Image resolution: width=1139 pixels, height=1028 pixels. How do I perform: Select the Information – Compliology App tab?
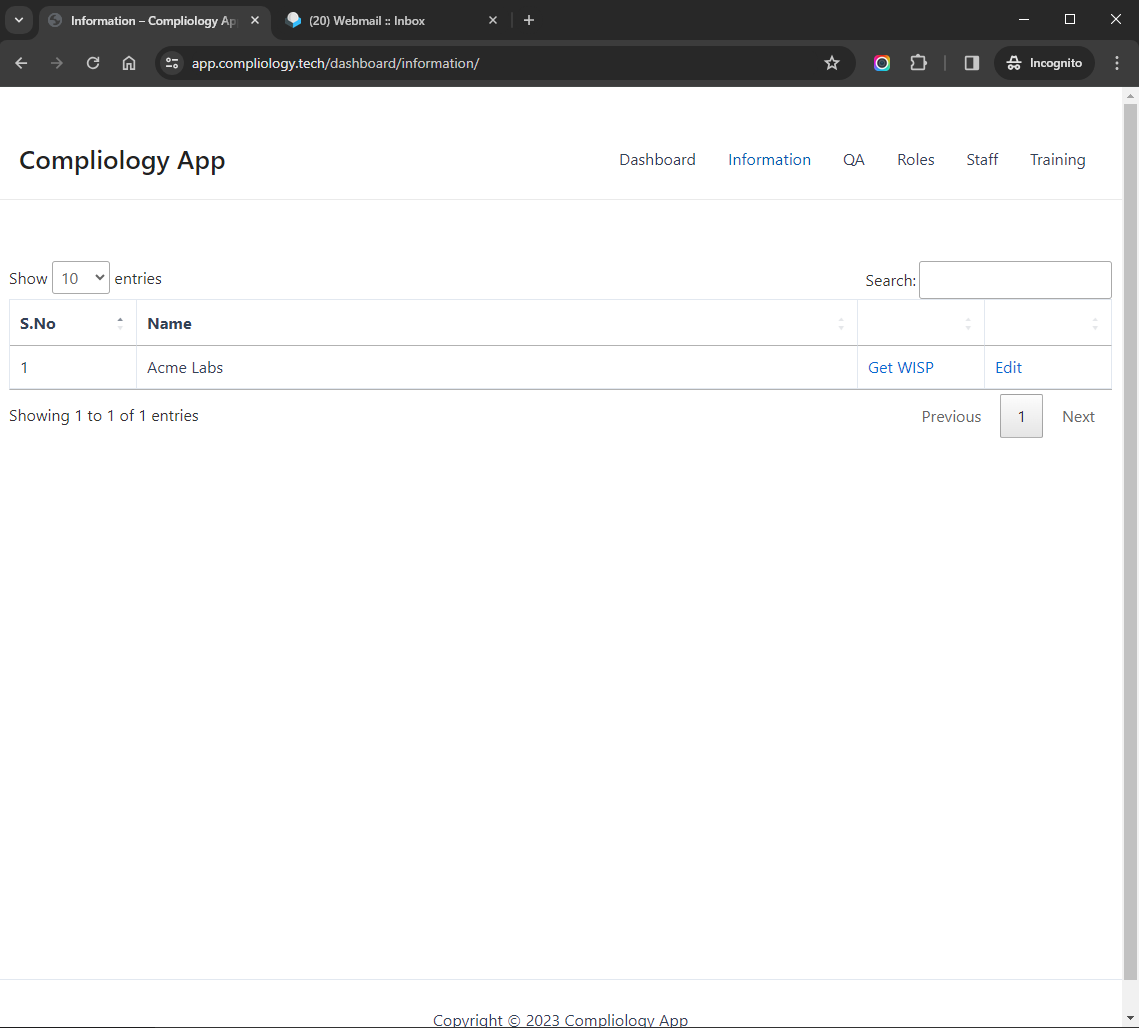tap(154, 20)
